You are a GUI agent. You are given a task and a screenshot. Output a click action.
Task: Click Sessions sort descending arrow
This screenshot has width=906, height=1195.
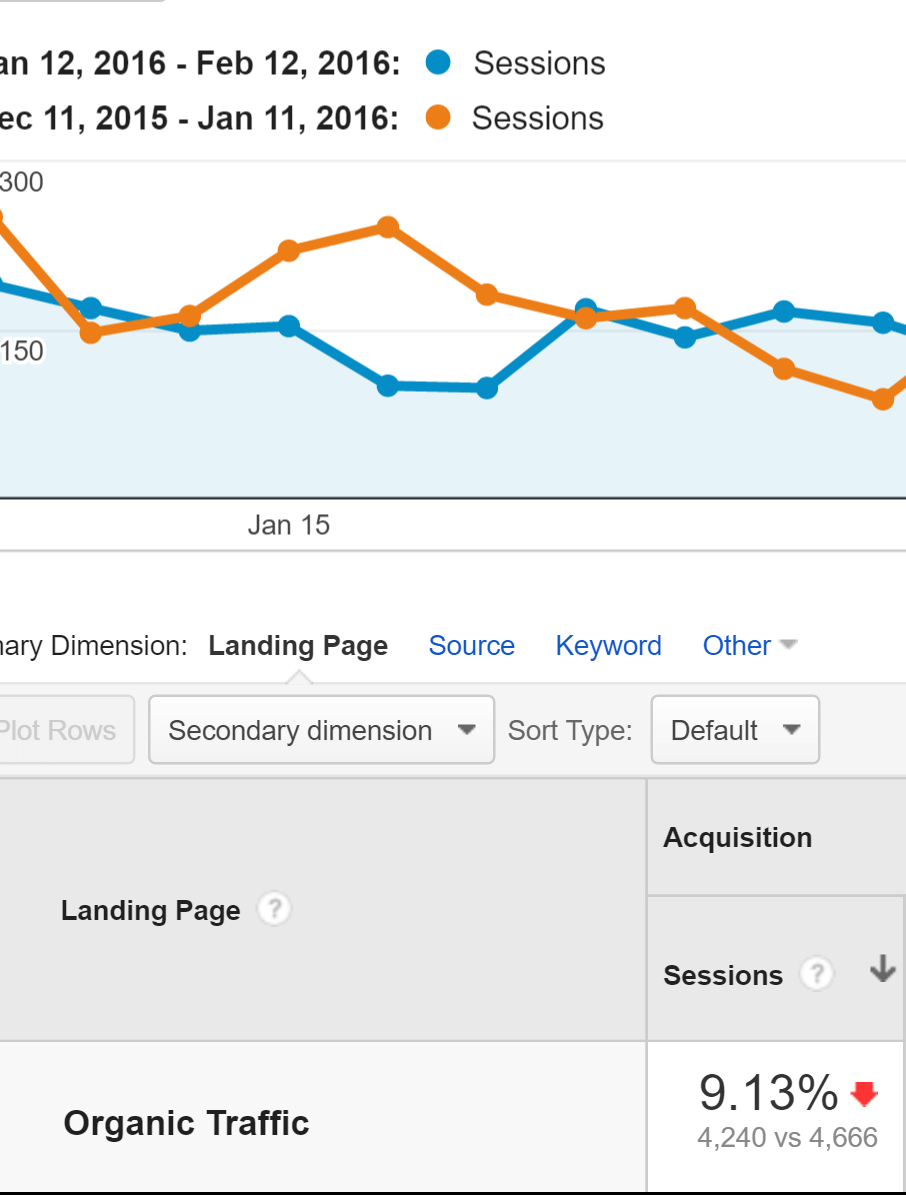point(882,969)
